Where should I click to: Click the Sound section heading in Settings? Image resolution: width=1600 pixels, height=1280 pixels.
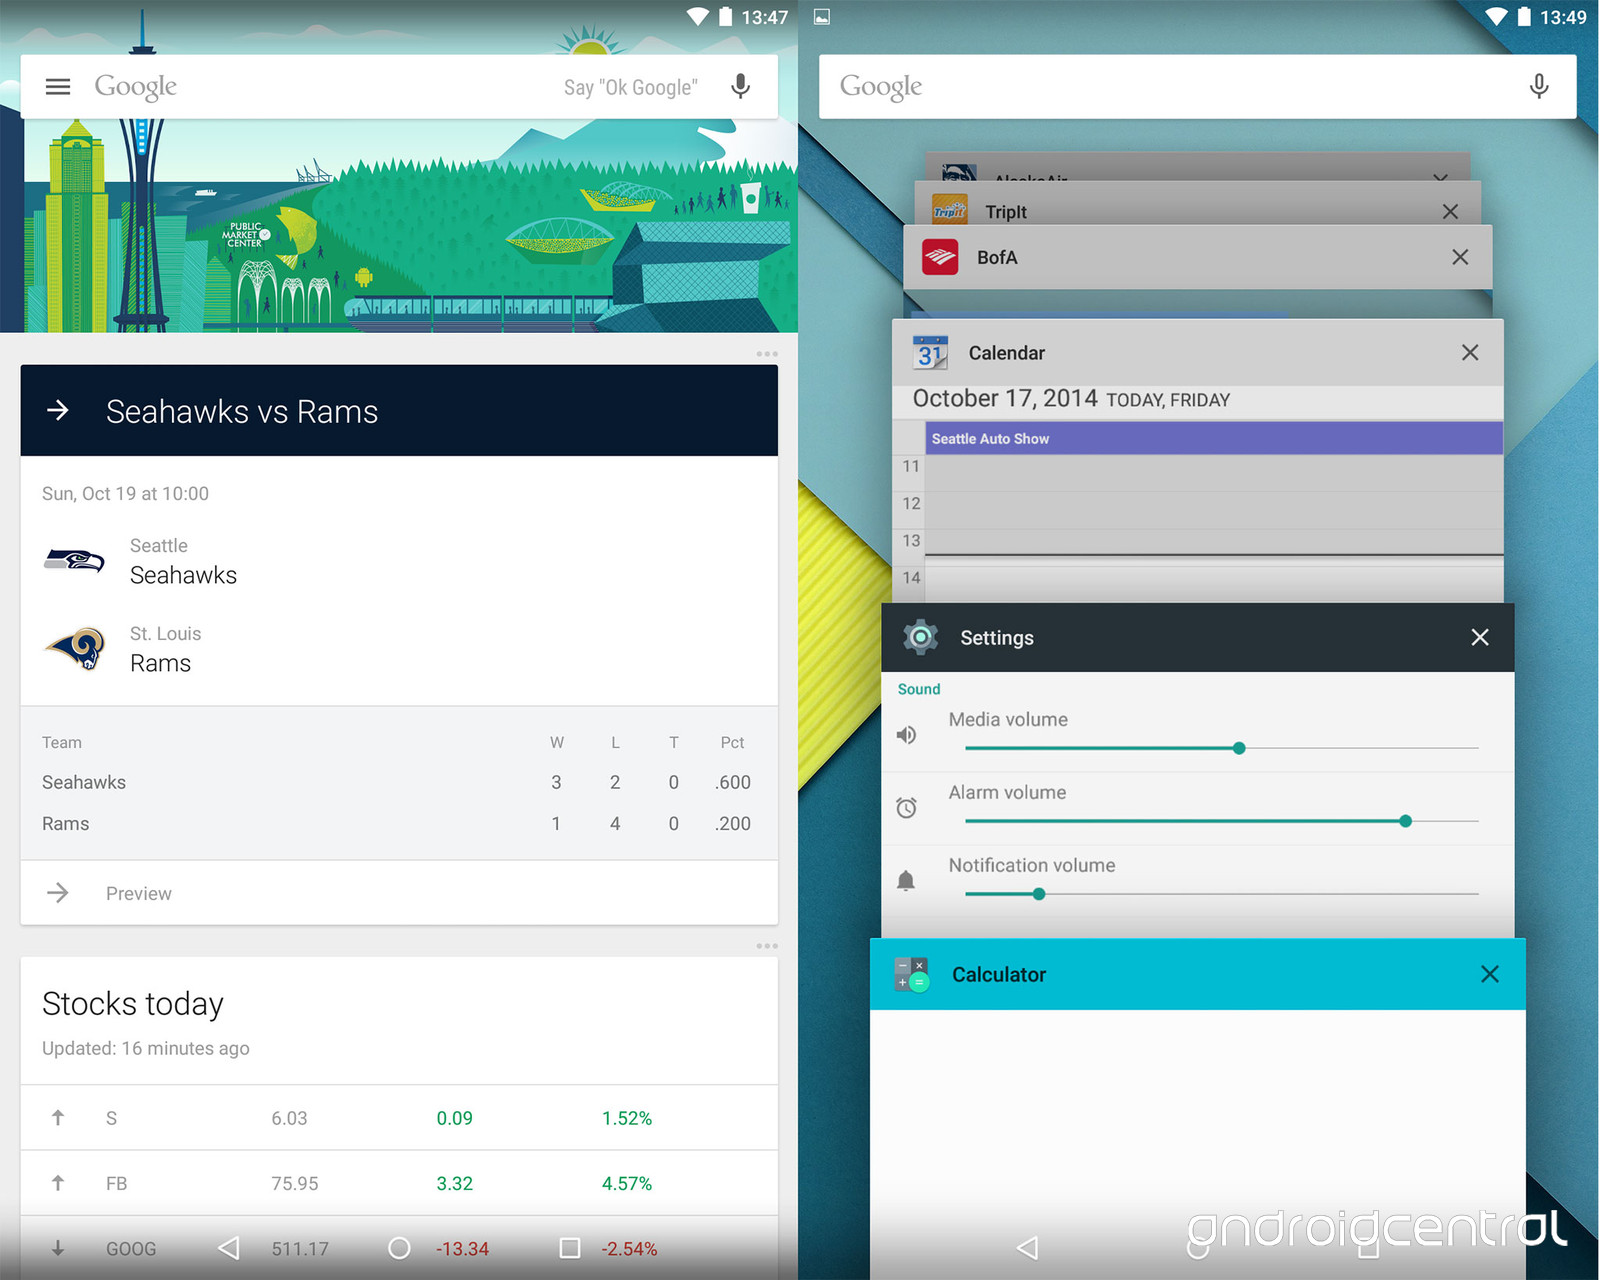(919, 689)
